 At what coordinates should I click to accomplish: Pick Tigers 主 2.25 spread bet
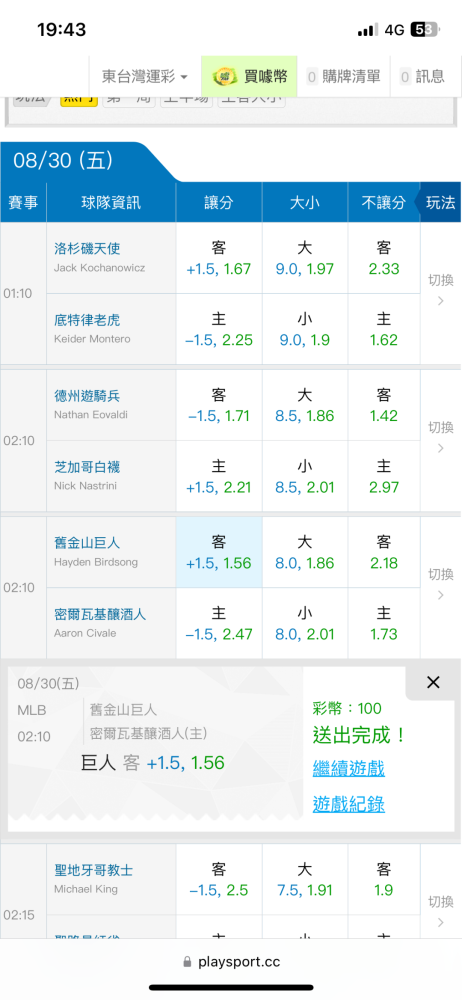[219, 329]
